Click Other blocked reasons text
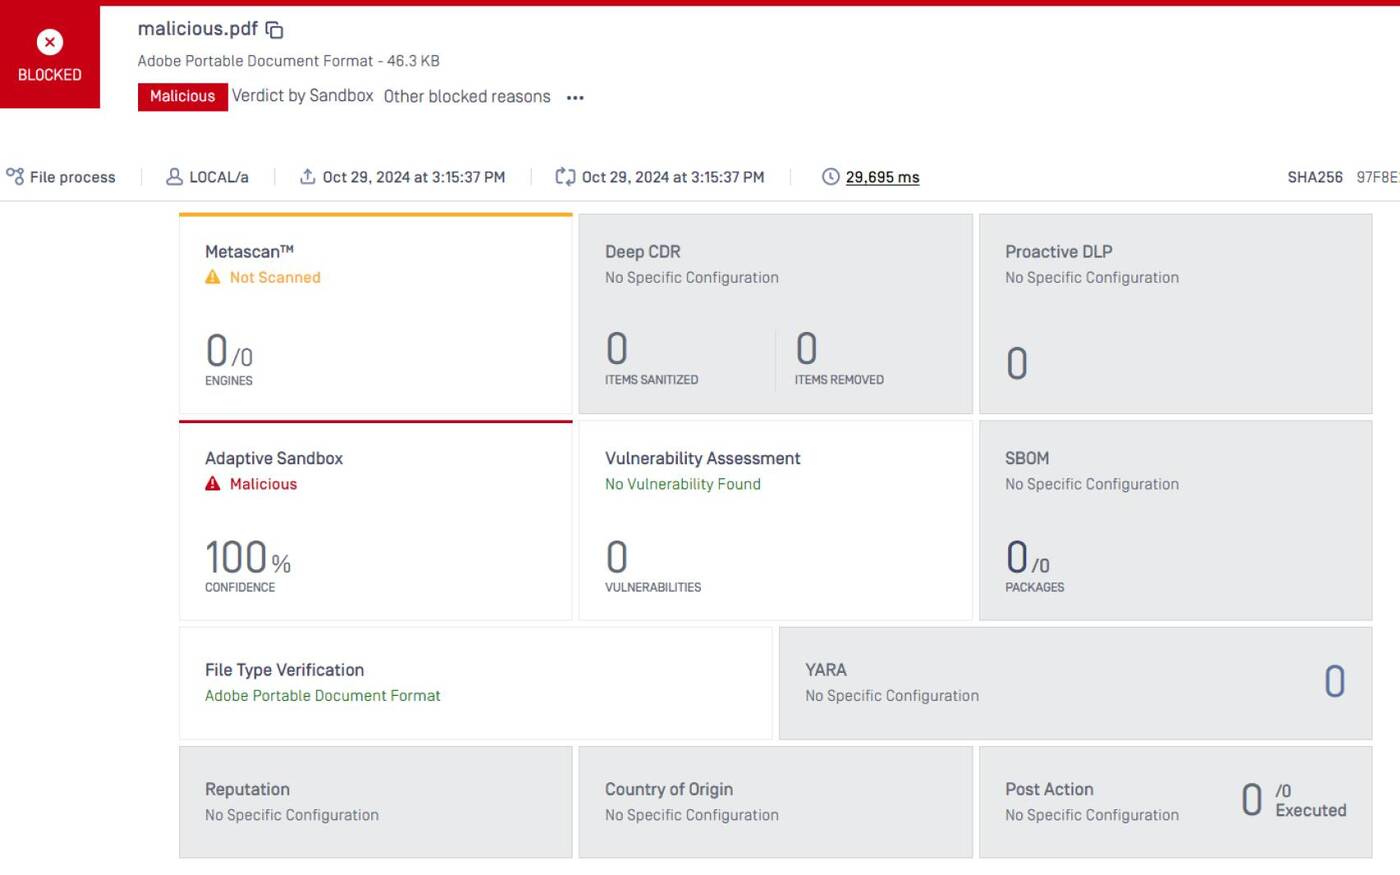1400x875 pixels. click(x=467, y=97)
